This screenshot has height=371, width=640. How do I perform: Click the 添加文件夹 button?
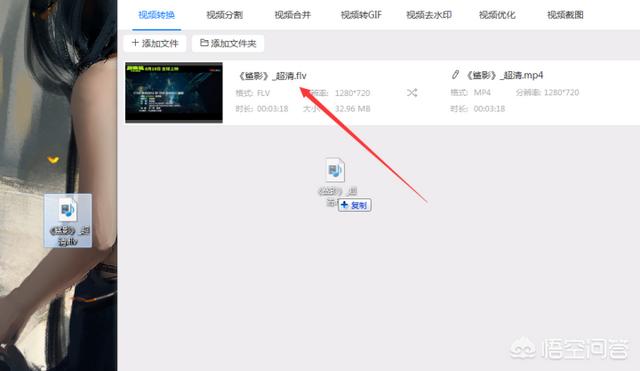pyautogui.click(x=228, y=43)
